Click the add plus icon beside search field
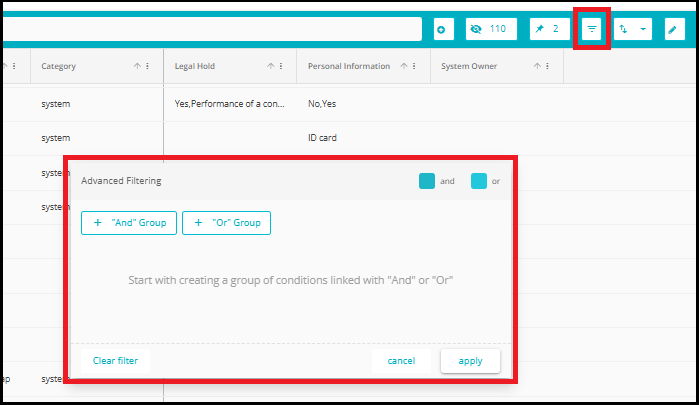The width and height of the screenshot is (699, 405). pyautogui.click(x=443, y=29)
